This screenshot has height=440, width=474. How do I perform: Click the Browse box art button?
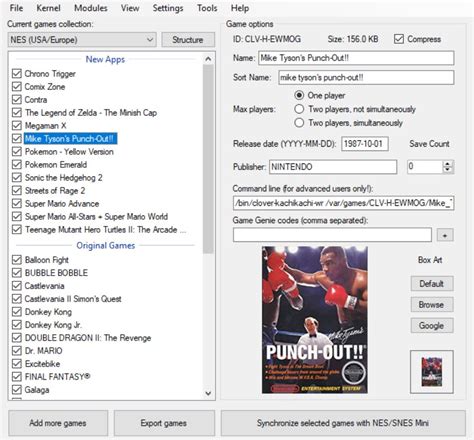pos(432,305)
